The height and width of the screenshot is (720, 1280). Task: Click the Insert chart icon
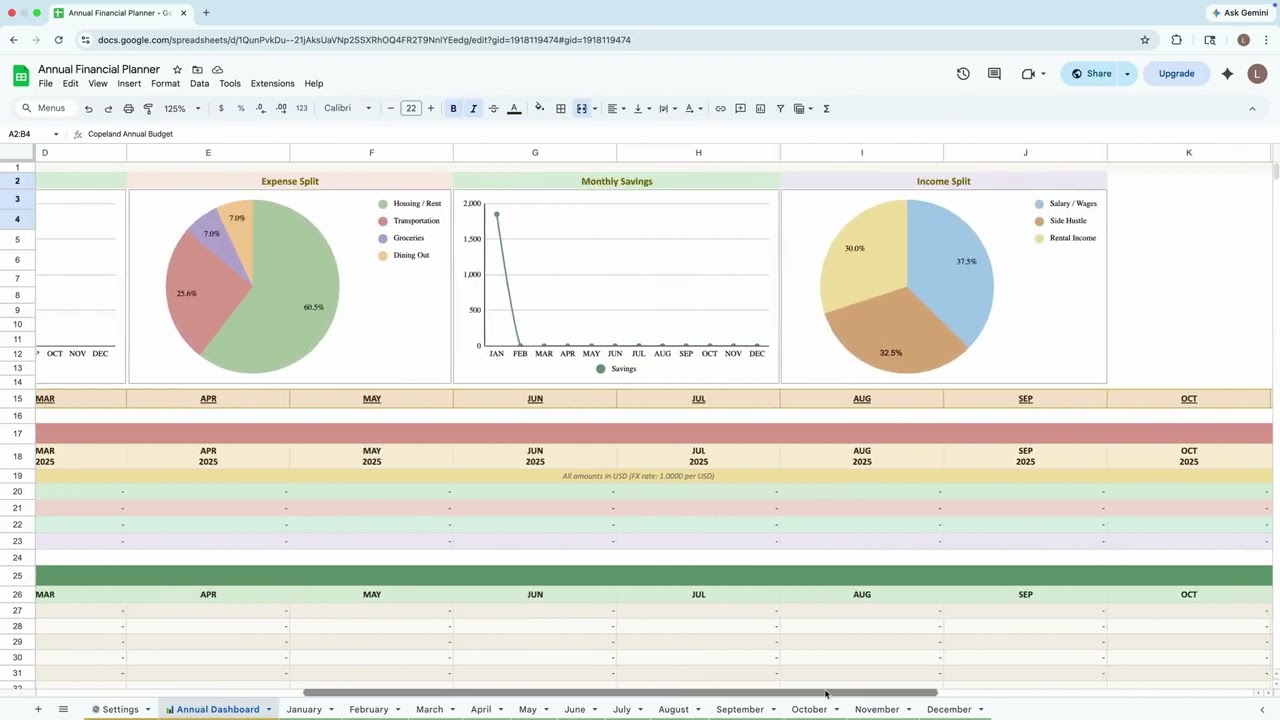(760, 109)
